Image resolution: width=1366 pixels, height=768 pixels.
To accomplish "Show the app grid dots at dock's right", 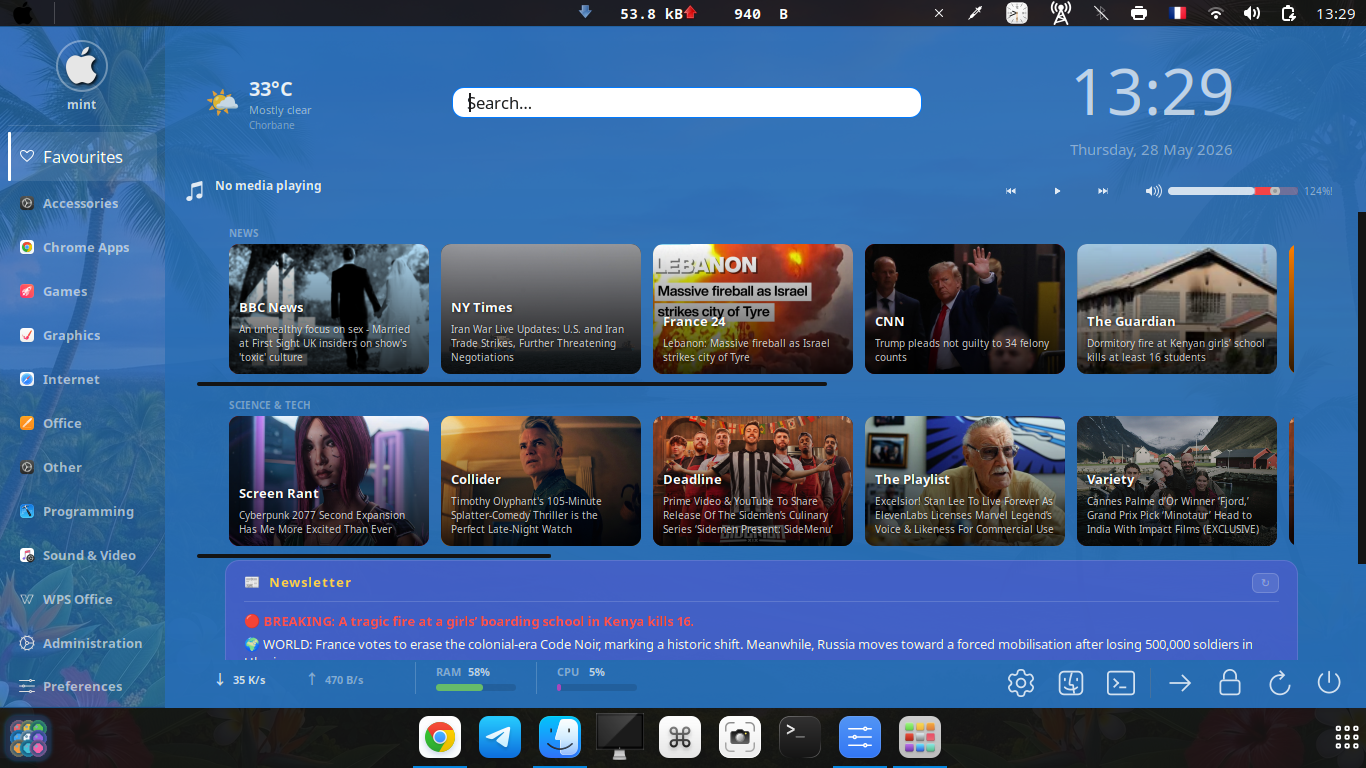I will 1347,738.
